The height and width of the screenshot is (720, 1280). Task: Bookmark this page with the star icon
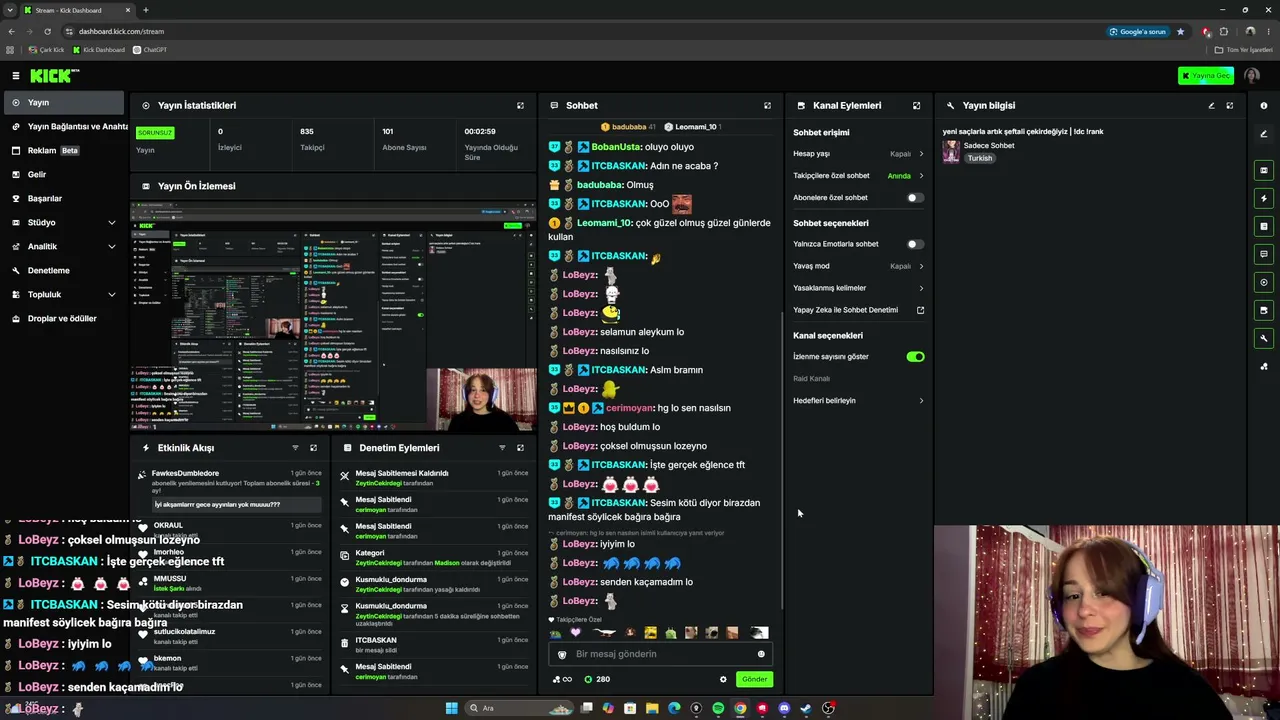tap(1180, 31)
